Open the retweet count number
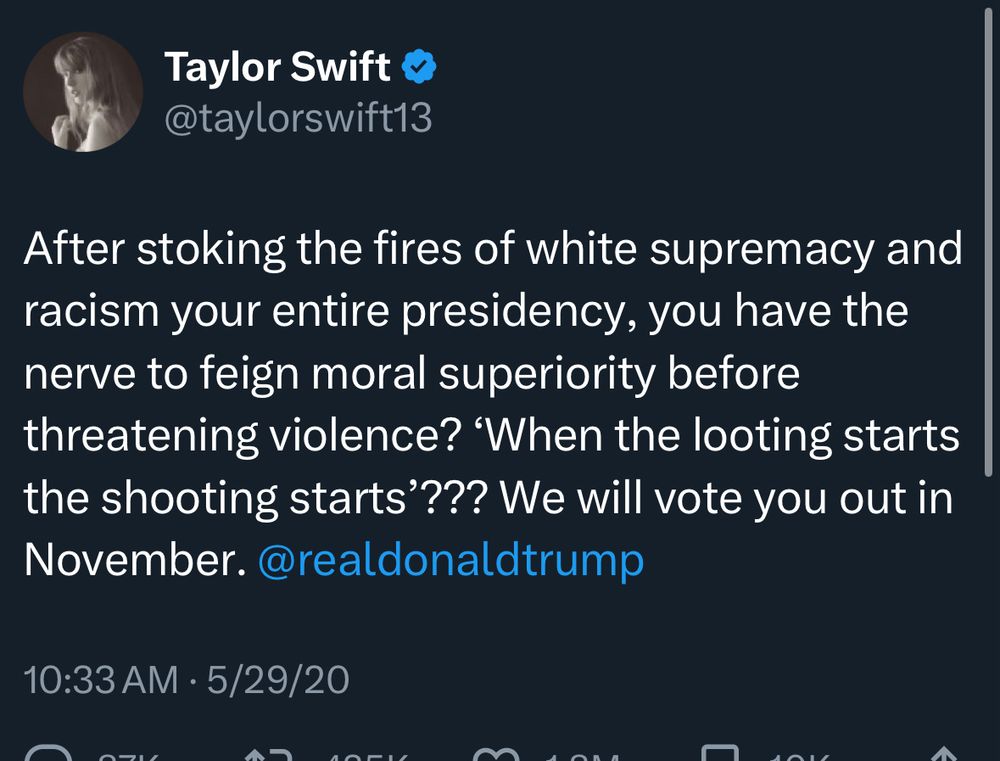 point(365,756)
